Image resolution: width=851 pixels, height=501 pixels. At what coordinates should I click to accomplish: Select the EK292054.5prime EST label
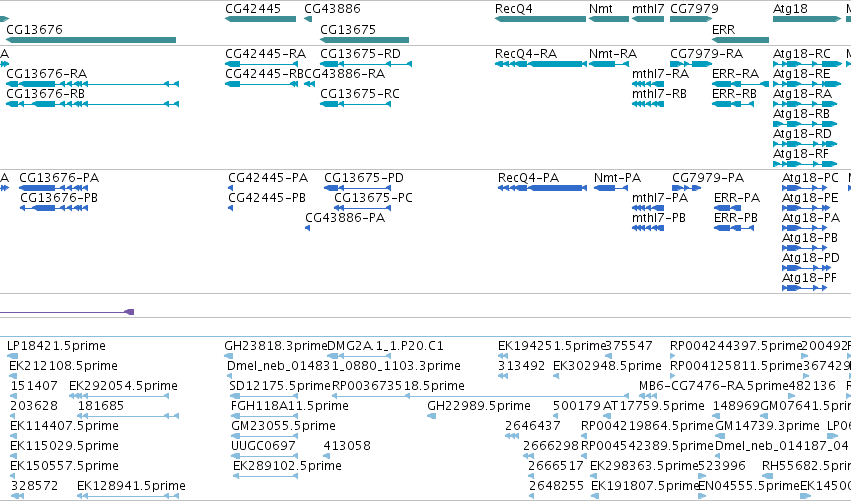[x=123, y=386]
